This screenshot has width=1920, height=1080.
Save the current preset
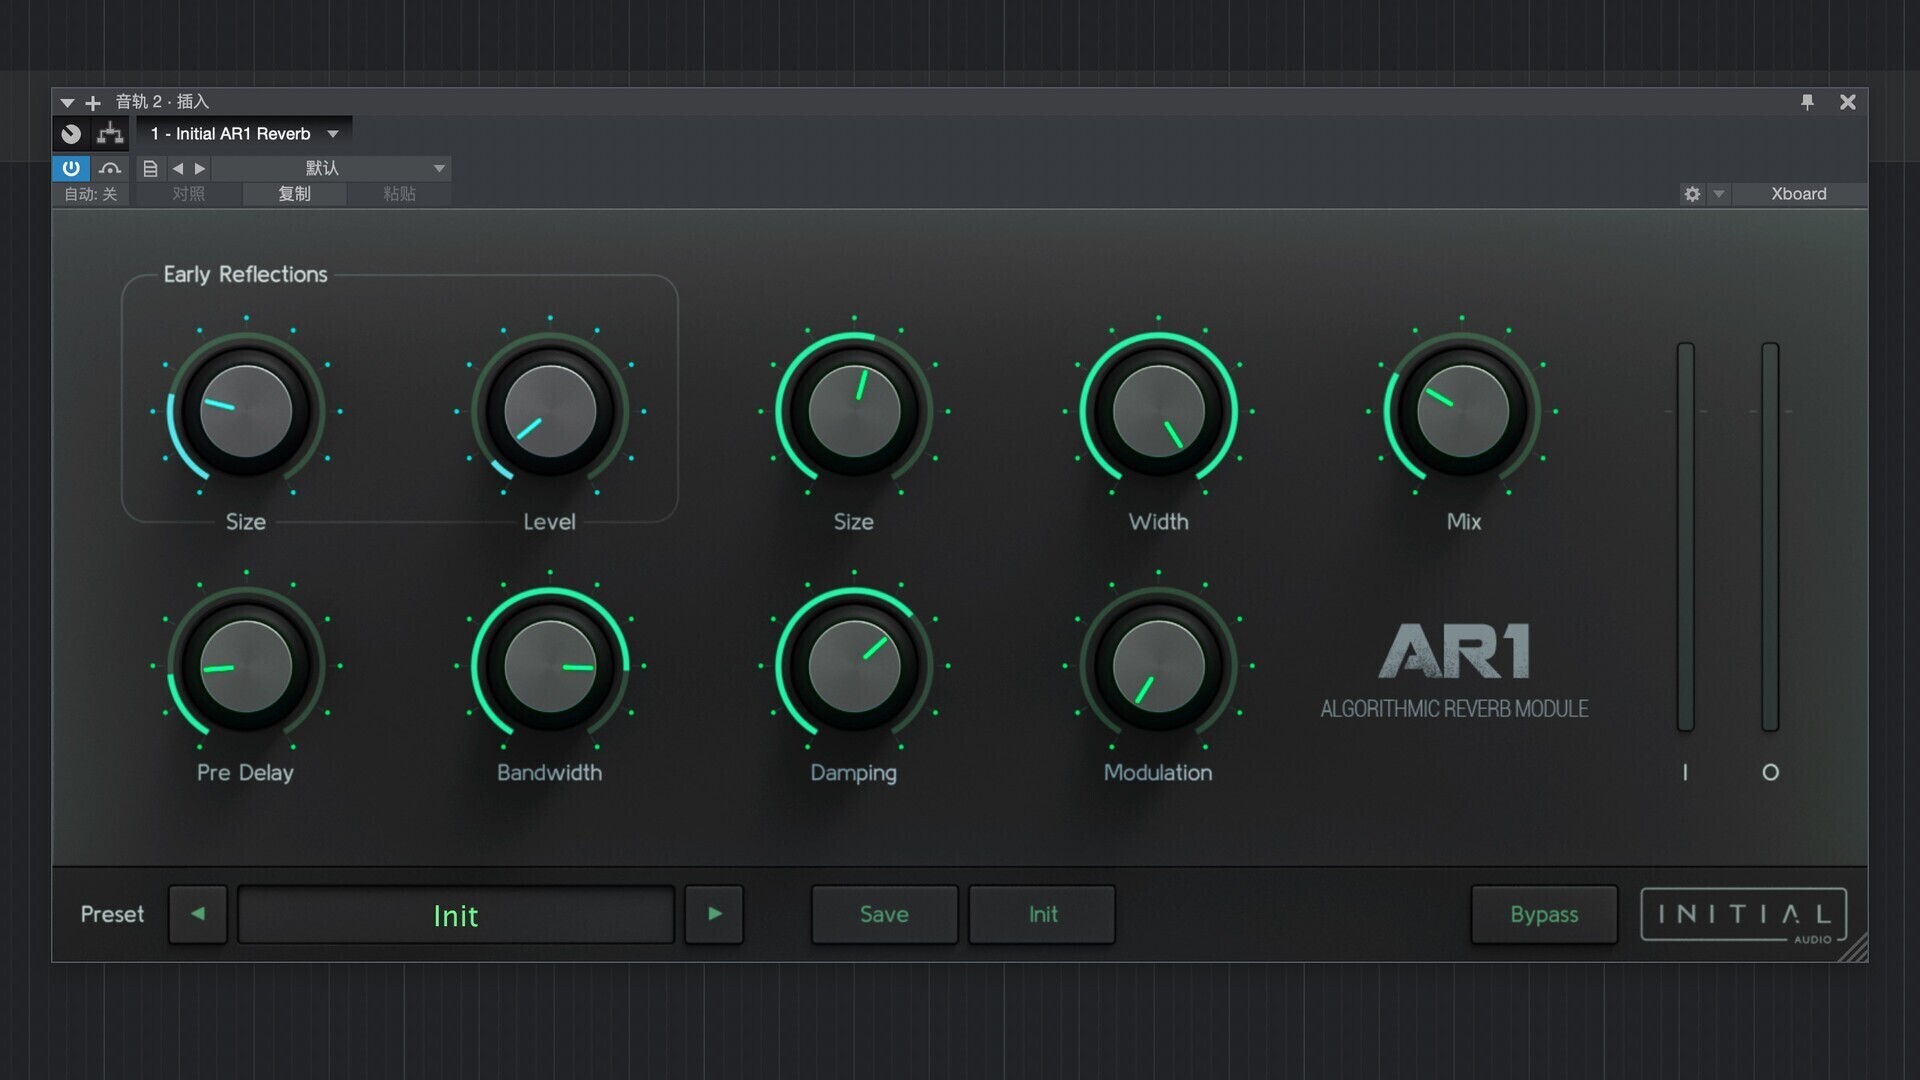point(884,914)
